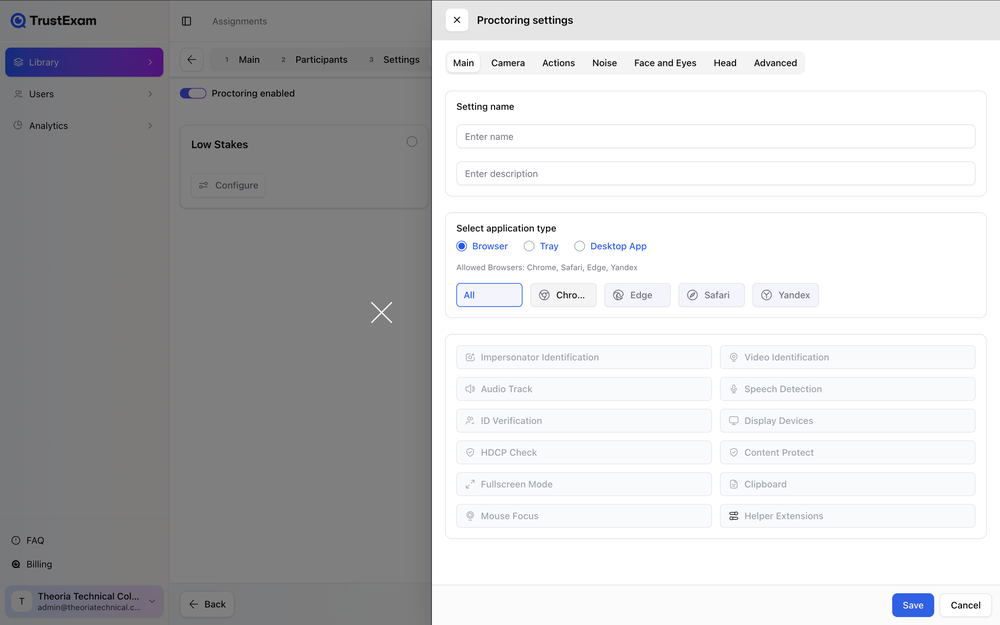This screenshot has height=625, width=1000.
Task: Enable the Audio Track option
Action: click(584, 389)
